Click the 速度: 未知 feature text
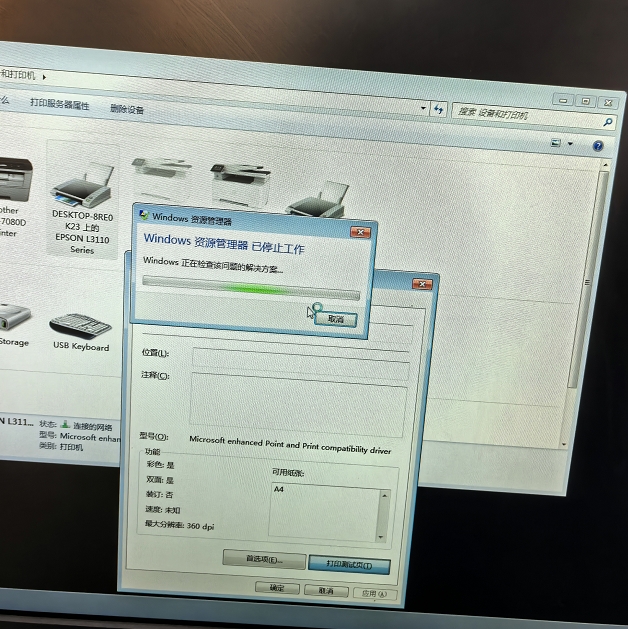The width and height of the screenshot is (628, 629). (x=163, y=510)
